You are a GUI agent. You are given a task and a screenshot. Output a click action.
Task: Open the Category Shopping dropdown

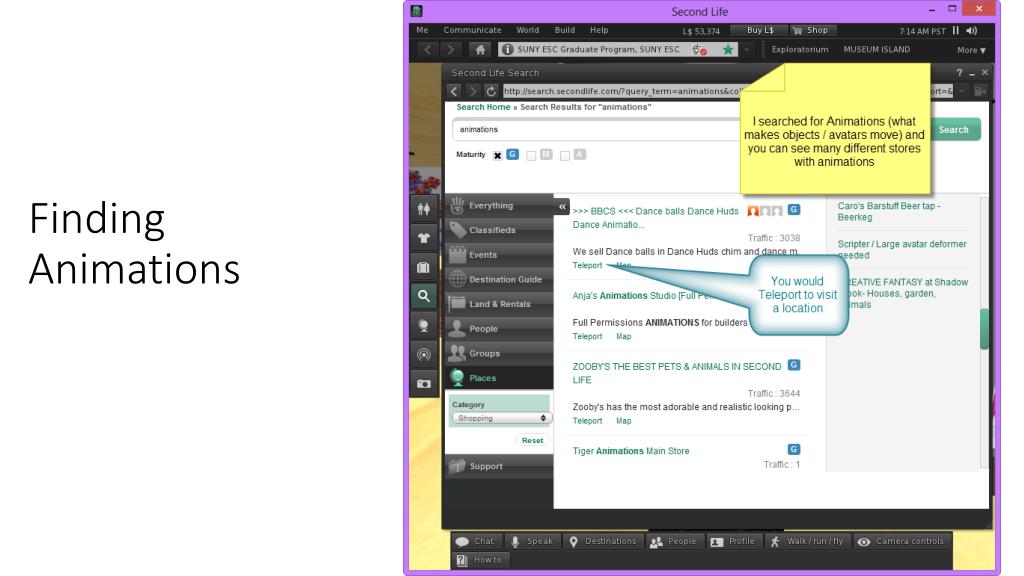point(502,418)
